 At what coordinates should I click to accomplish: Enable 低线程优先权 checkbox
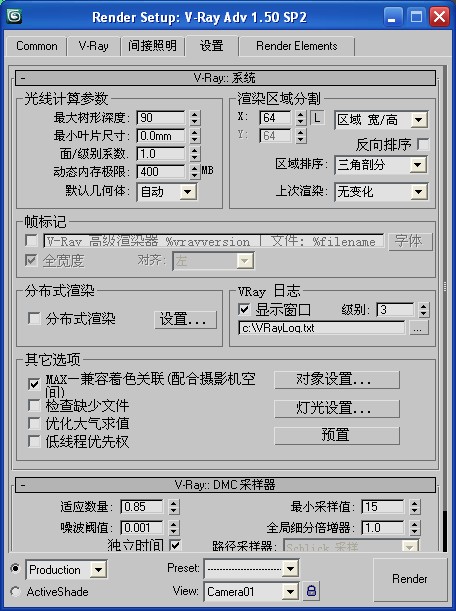pos(34,441)
